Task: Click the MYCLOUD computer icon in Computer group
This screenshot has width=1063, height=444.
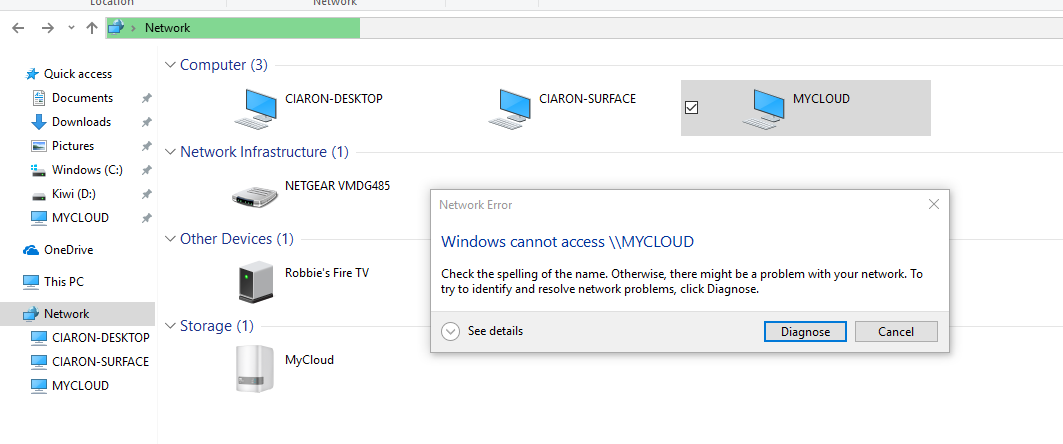Action: coord(766,108)
